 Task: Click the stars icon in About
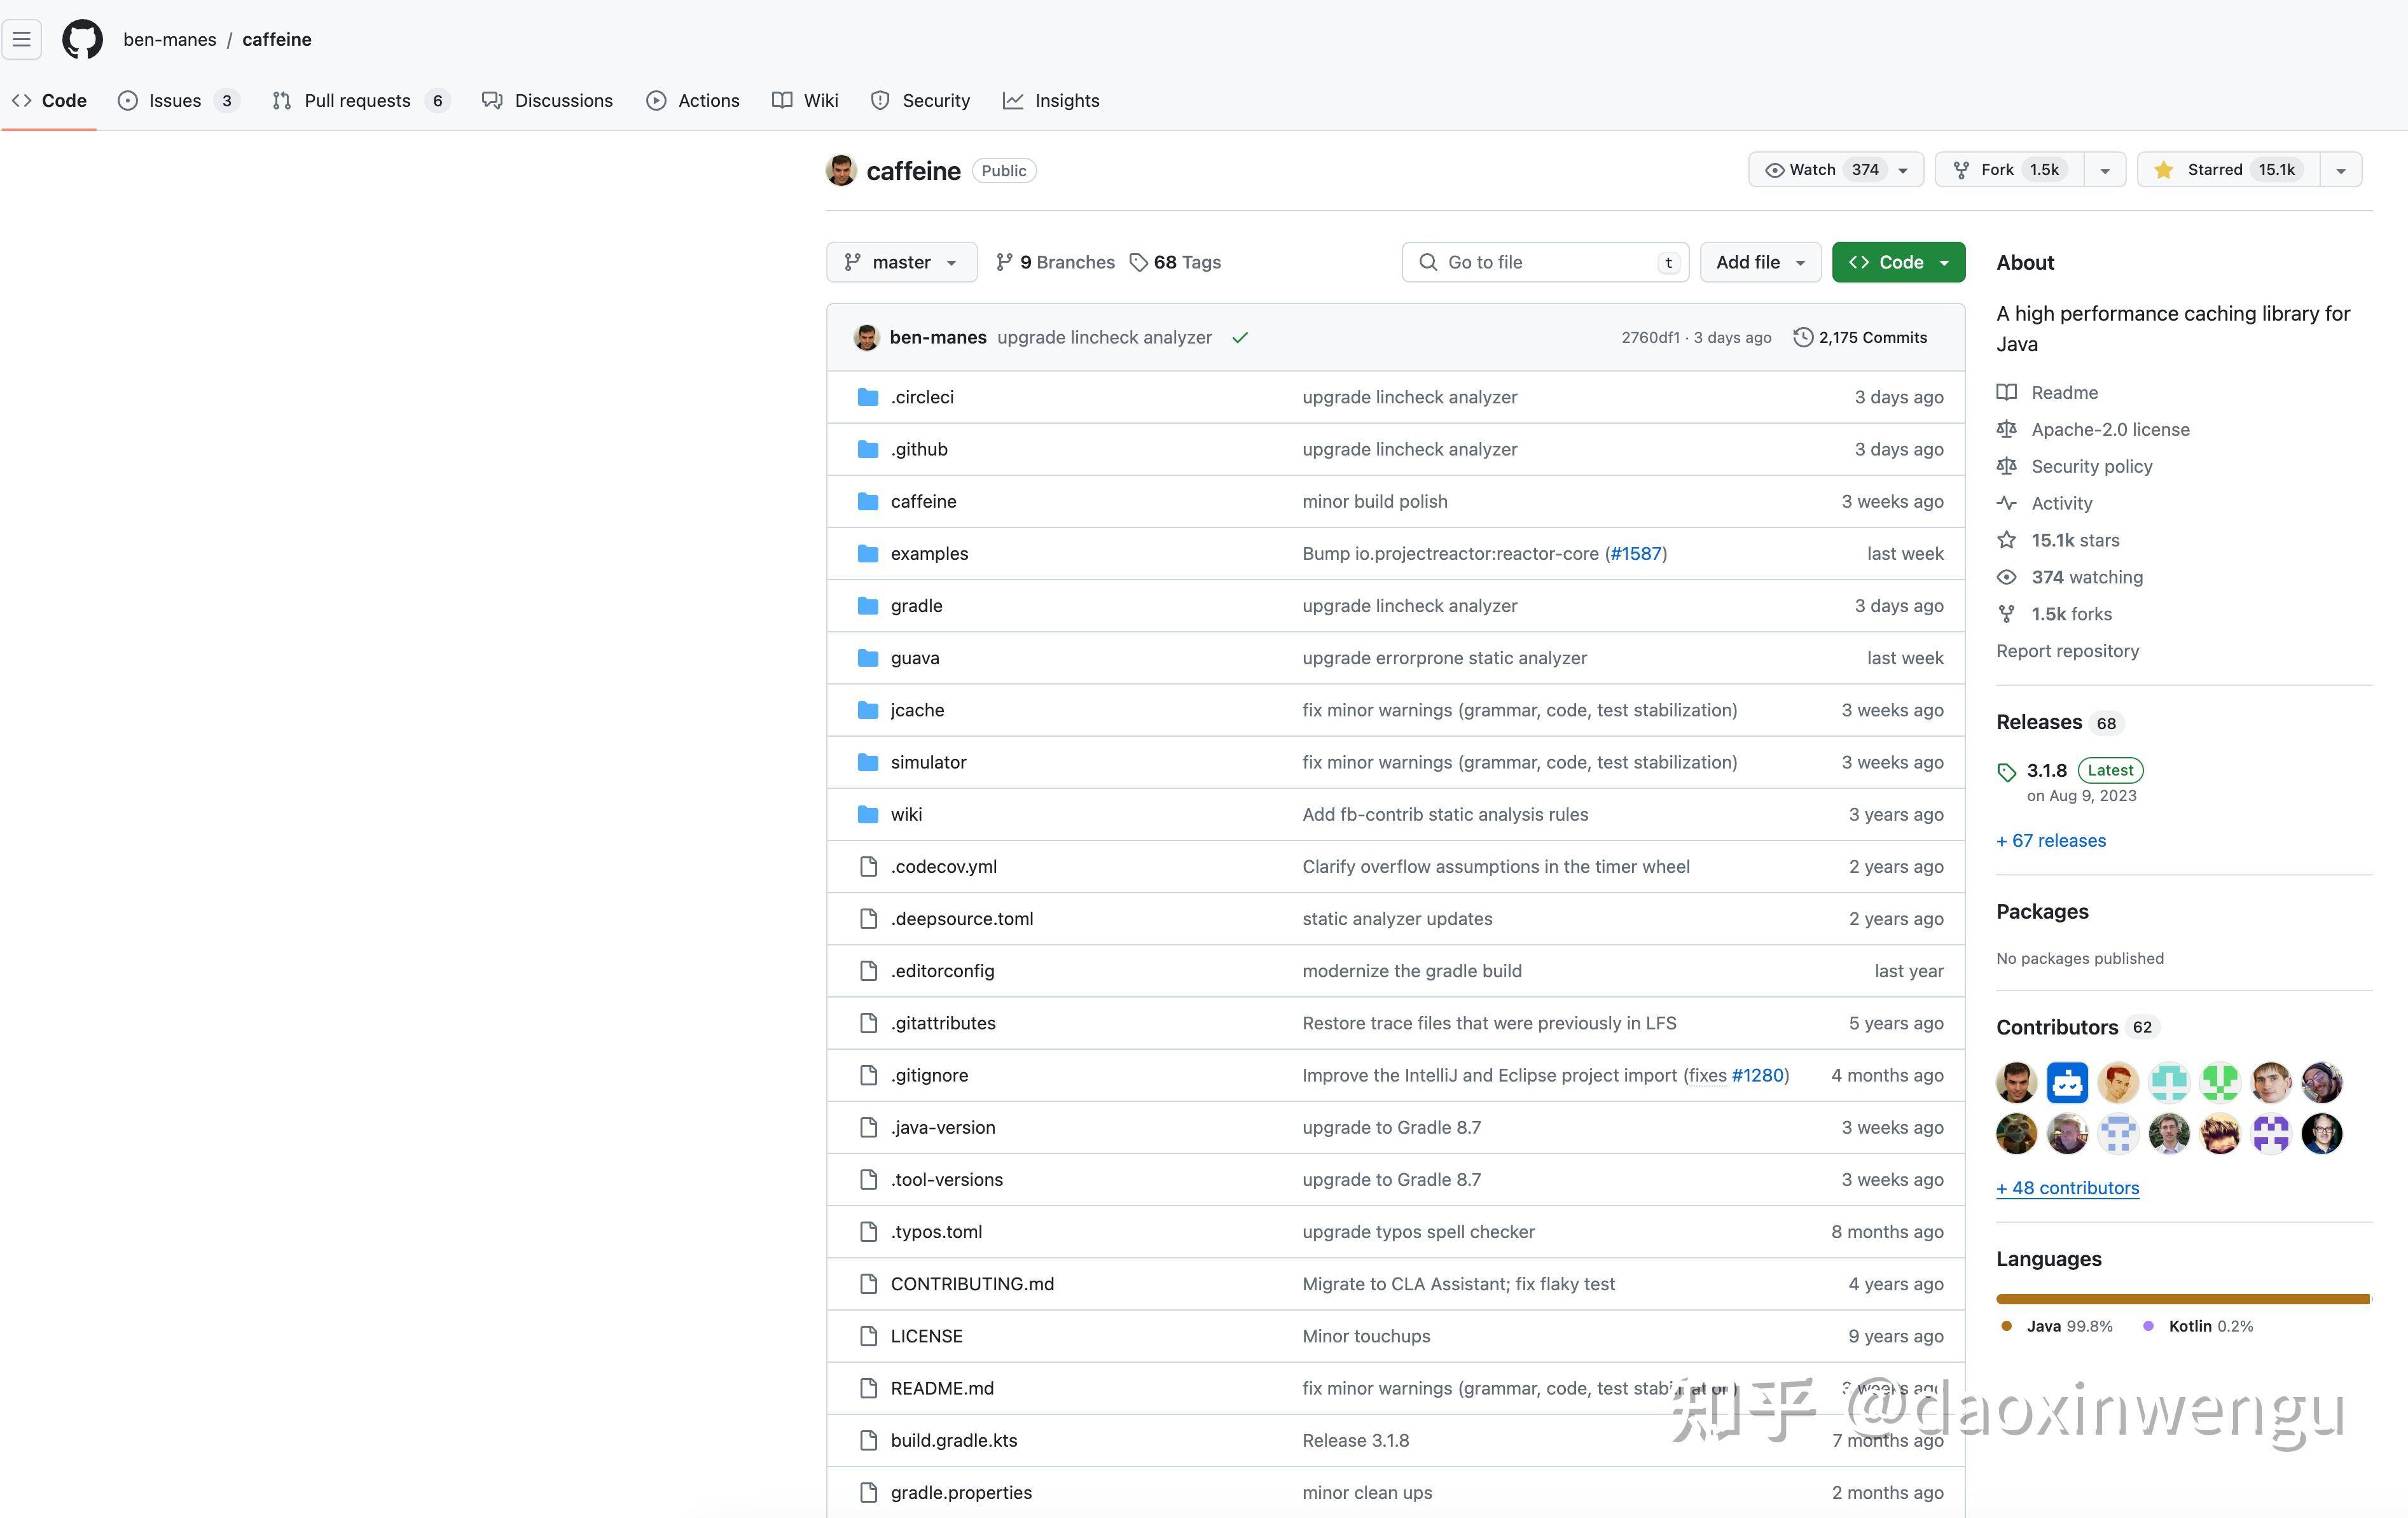point(2006,540)
